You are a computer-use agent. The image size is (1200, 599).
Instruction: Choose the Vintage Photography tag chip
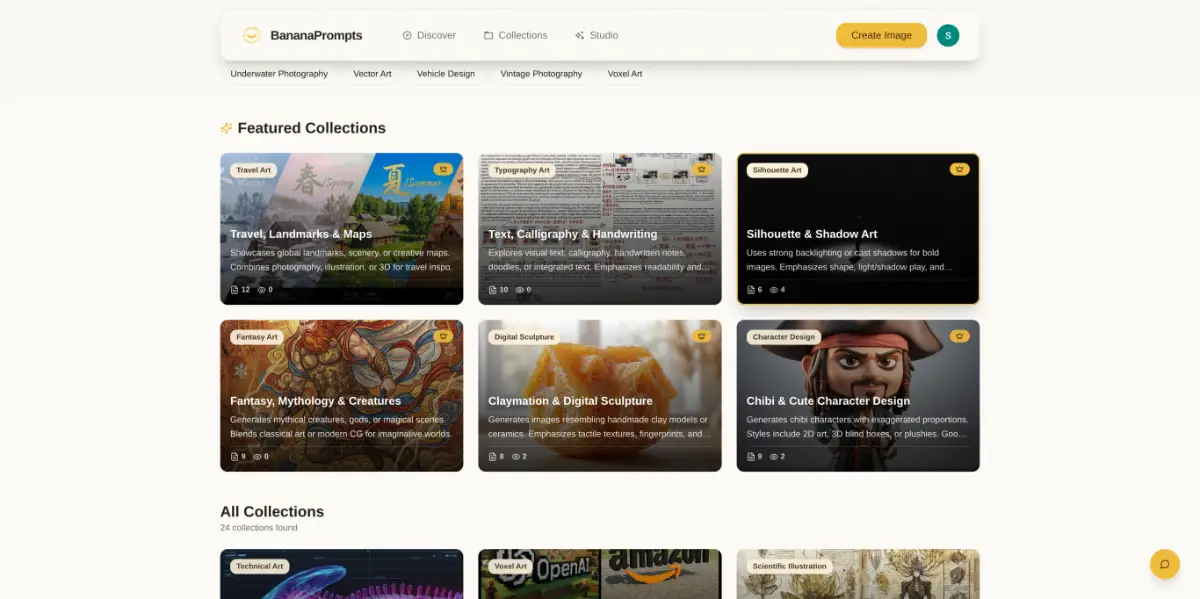(x=541, y=73)
